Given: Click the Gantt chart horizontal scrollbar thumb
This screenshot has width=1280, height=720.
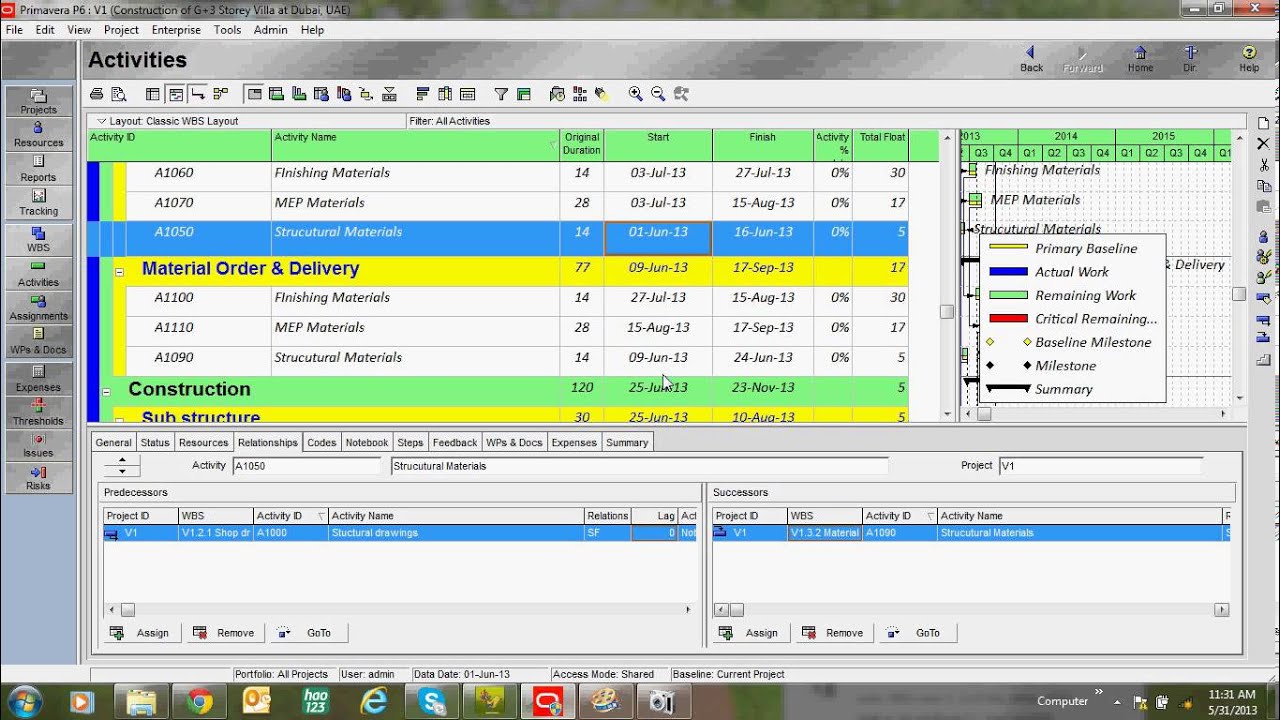Looking at the screenshot, I should coord(983,413).
